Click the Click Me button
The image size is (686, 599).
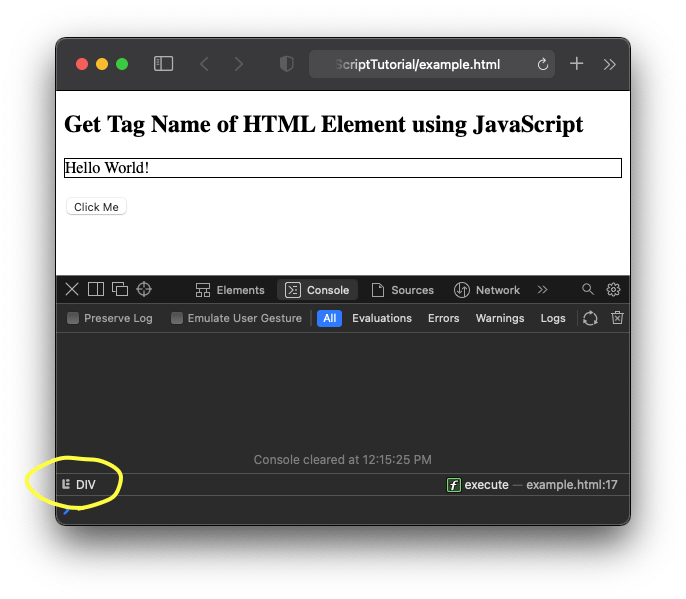pyautogui.click(x=96, y=207)
